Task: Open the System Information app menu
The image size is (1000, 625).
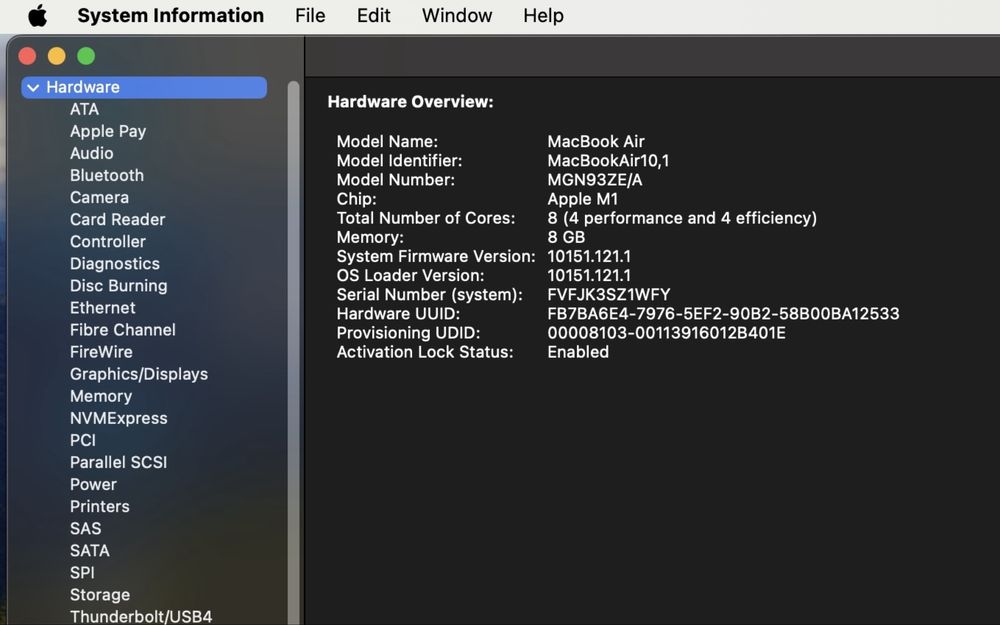Action: point(170,15)
